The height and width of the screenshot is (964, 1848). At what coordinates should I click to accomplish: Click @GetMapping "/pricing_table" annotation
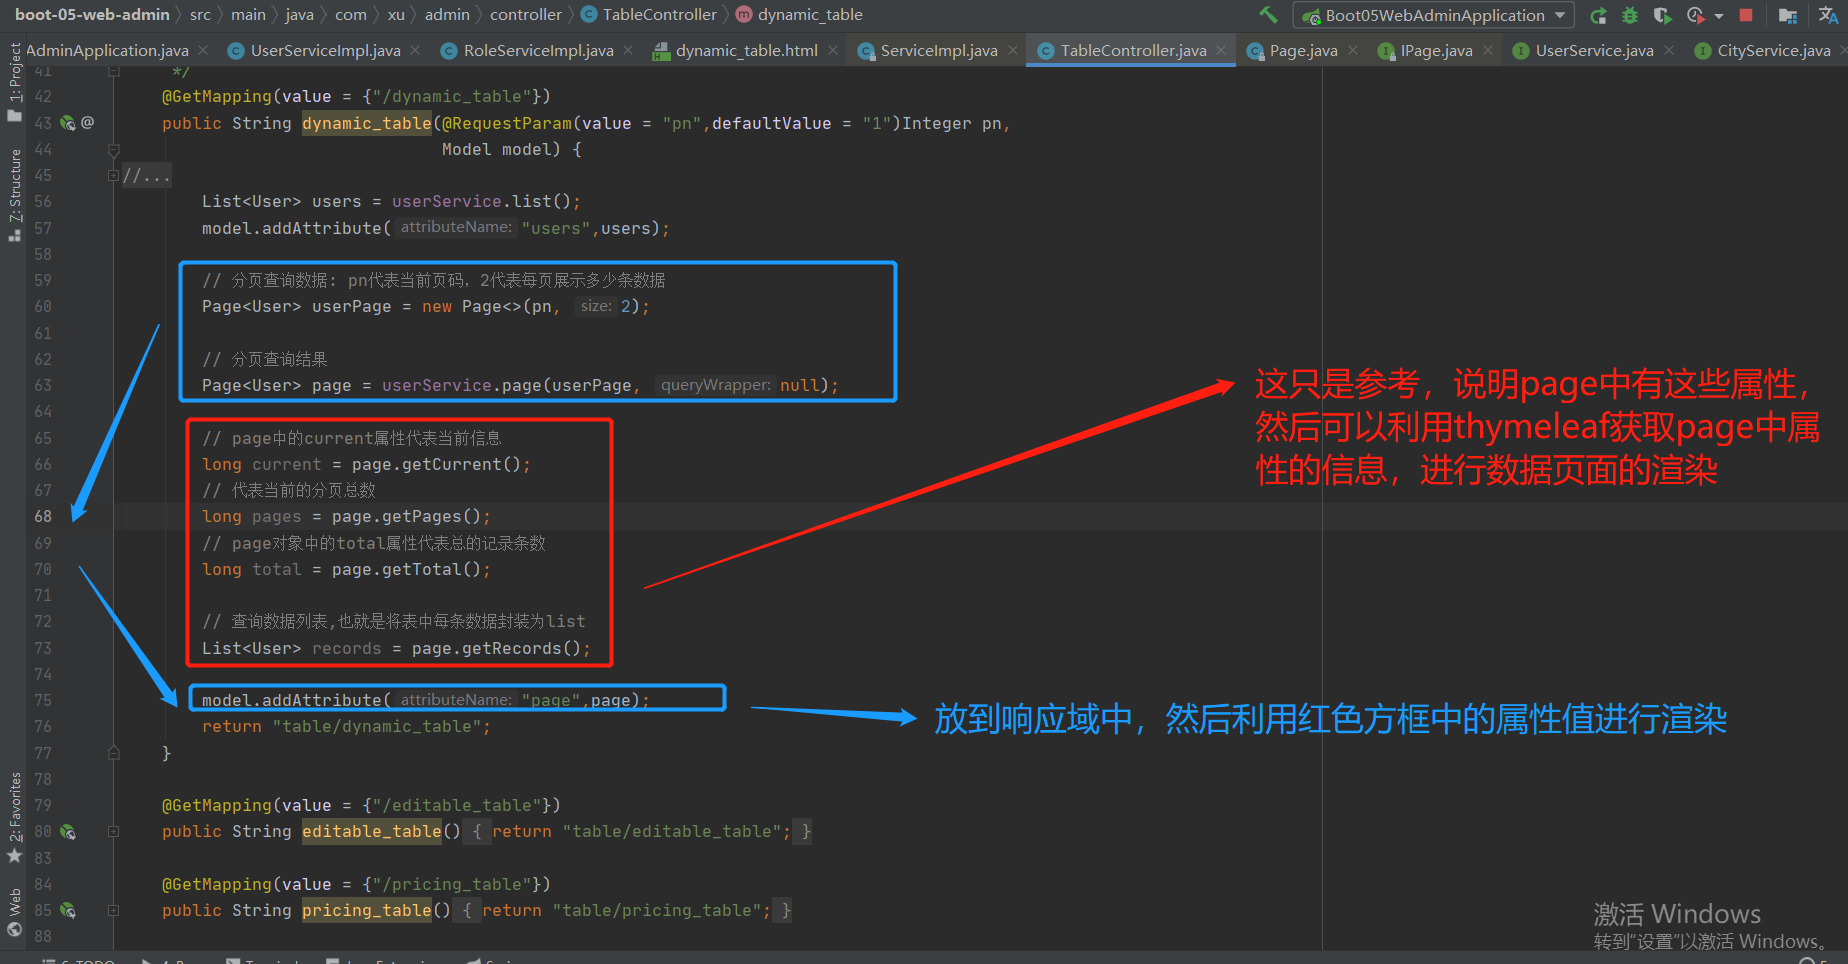click(356, 884)
